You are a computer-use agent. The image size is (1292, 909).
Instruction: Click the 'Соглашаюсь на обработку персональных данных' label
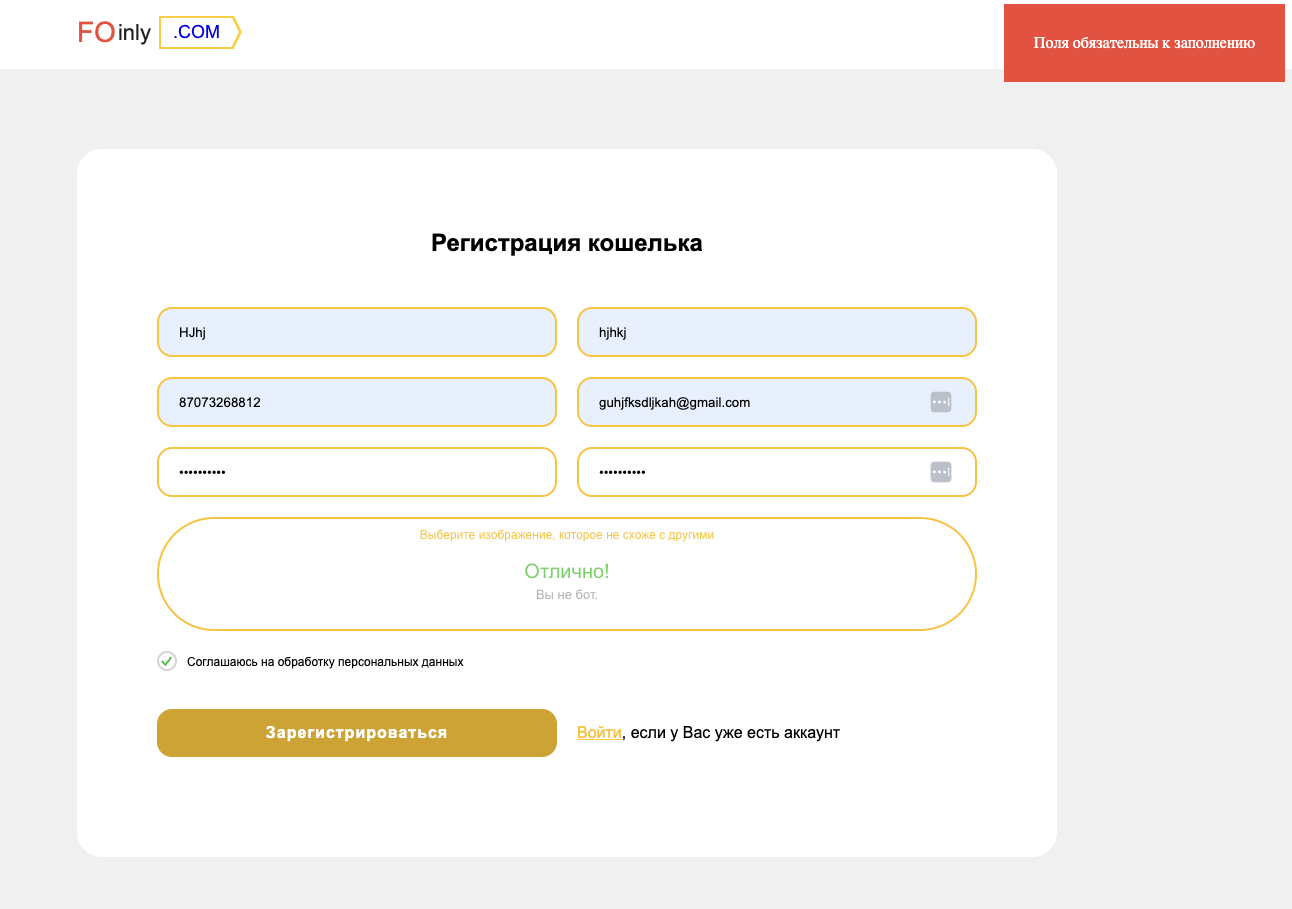(325, 662)
